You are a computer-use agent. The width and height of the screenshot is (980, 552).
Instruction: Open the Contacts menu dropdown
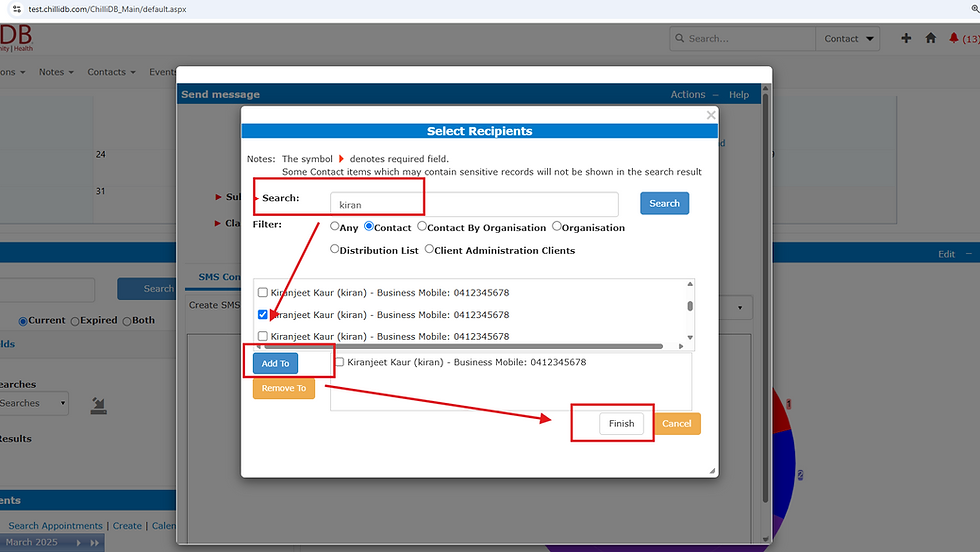111,72
